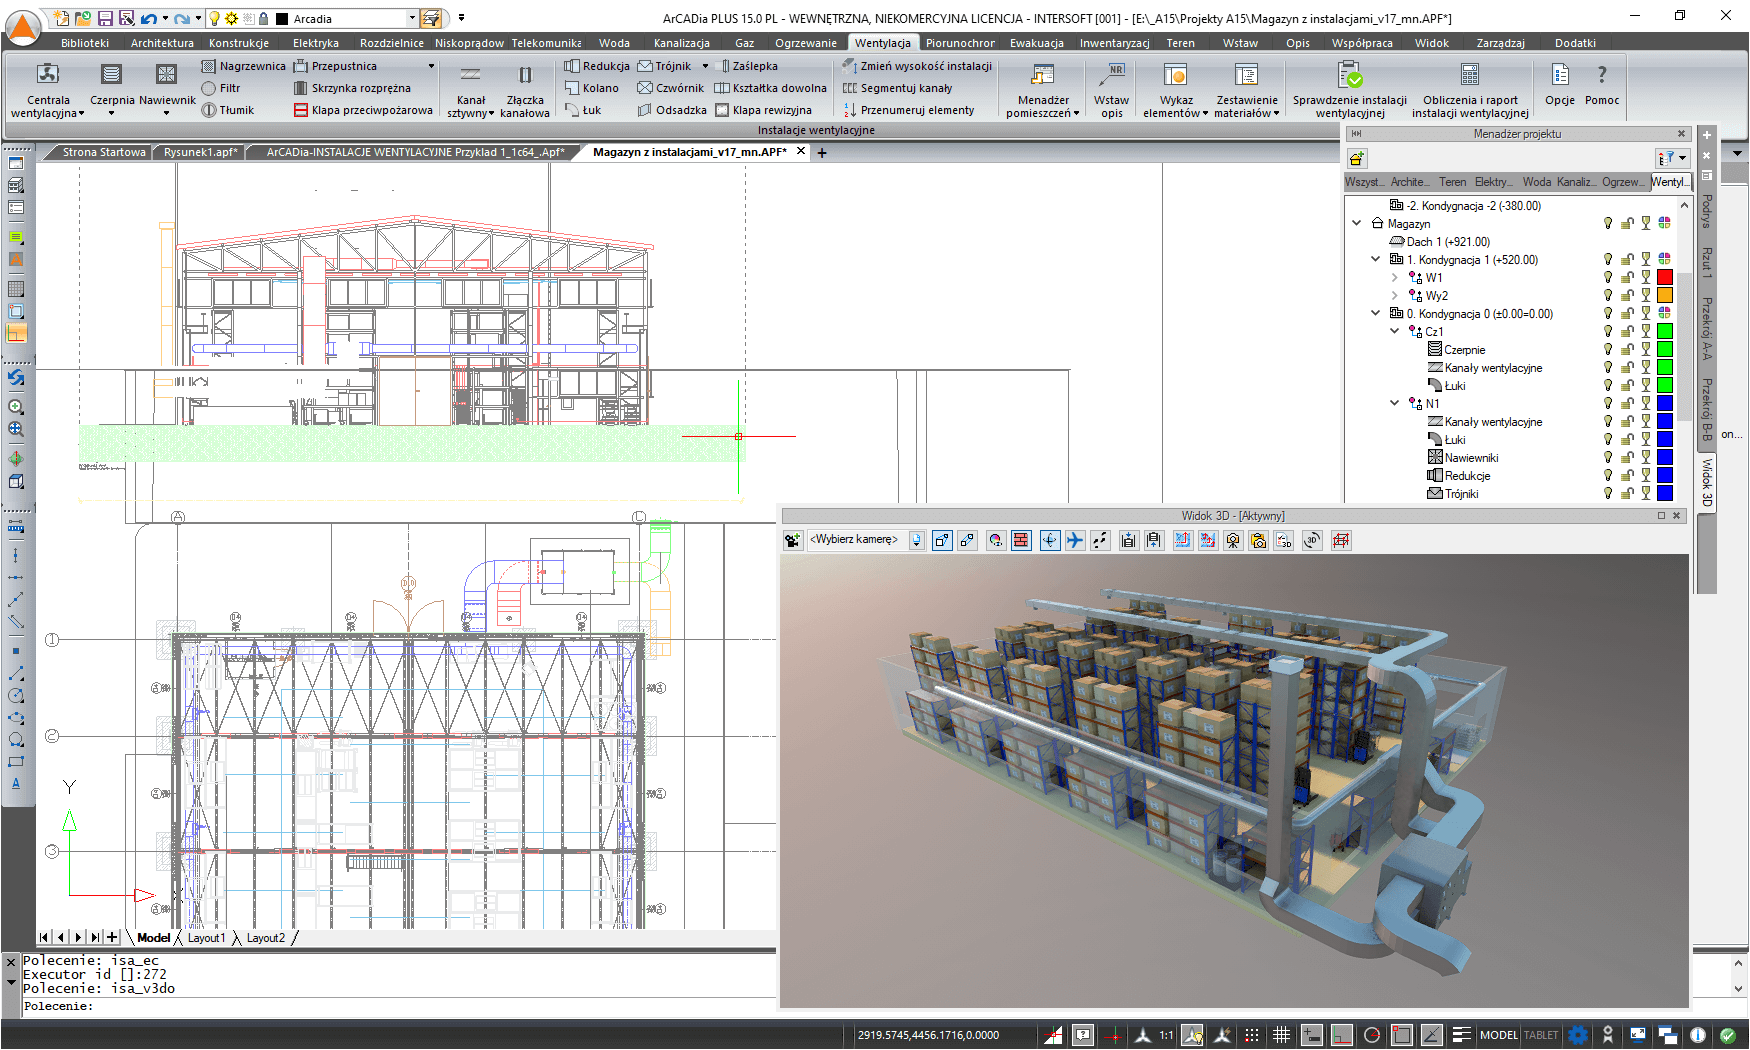Select the Nawiewnik tool
The image size is (1750, 1050).
point(167,90)
